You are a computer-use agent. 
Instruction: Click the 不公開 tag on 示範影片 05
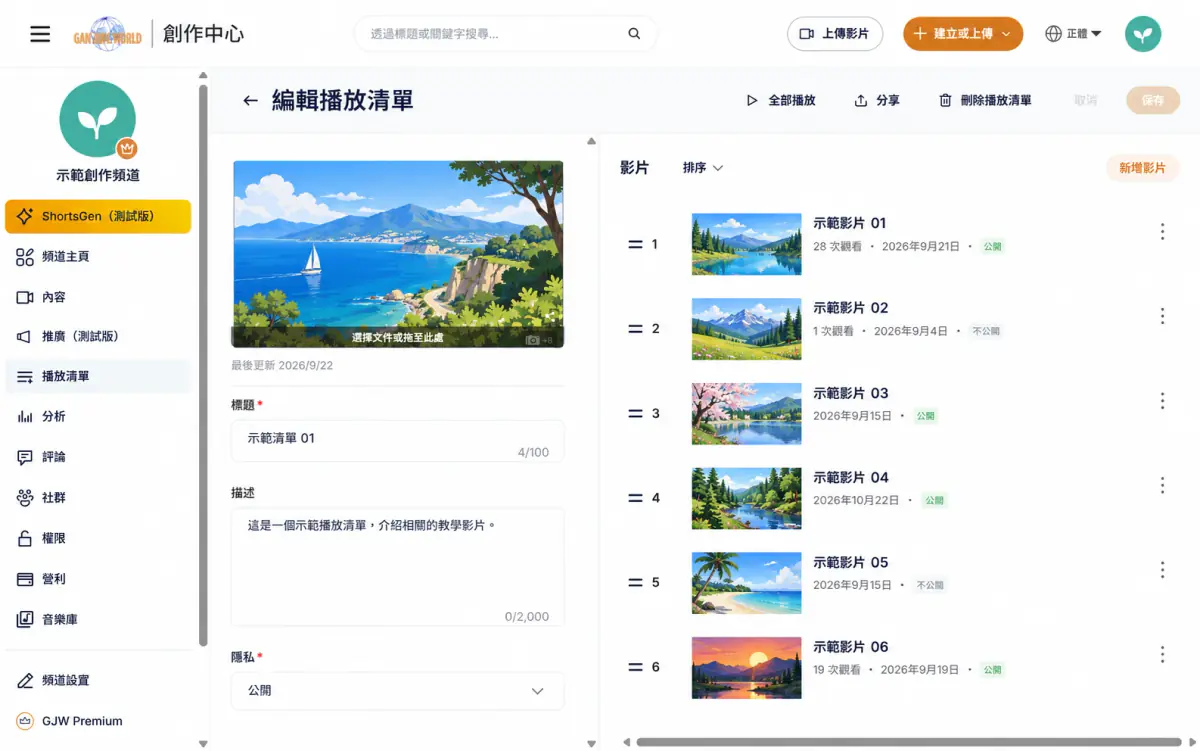tap(929, 585)
